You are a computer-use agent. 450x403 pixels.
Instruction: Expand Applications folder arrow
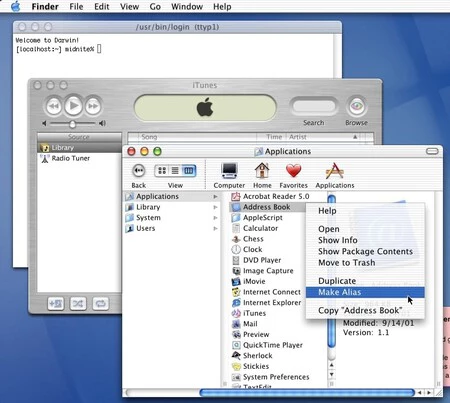(216, 197)
